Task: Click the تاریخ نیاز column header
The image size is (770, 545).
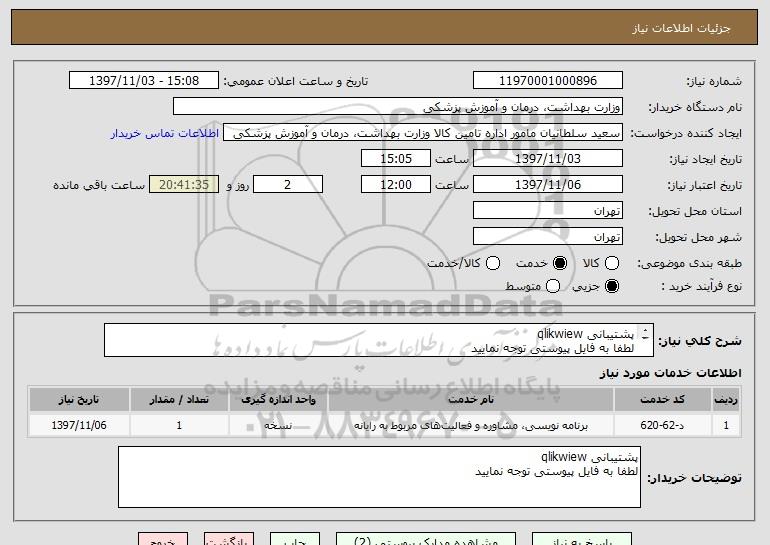Action: [79, 400]
